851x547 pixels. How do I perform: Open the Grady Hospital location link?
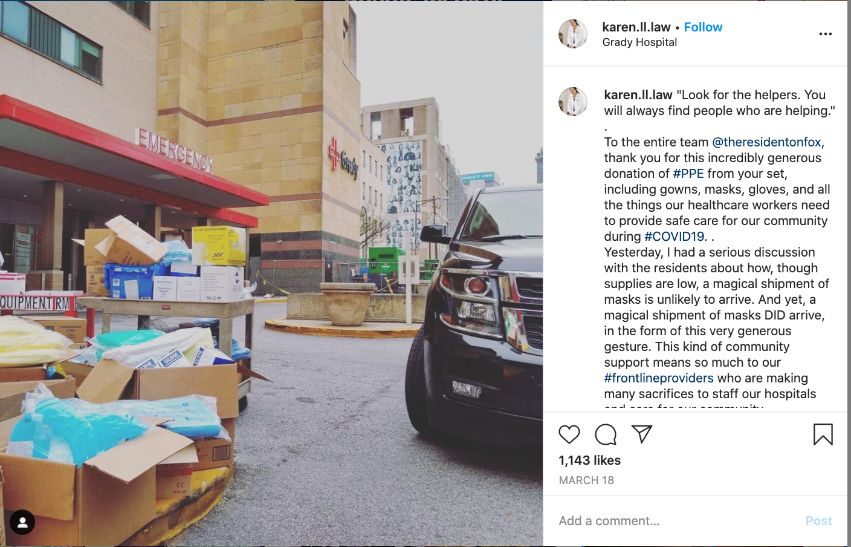(639, 42)
